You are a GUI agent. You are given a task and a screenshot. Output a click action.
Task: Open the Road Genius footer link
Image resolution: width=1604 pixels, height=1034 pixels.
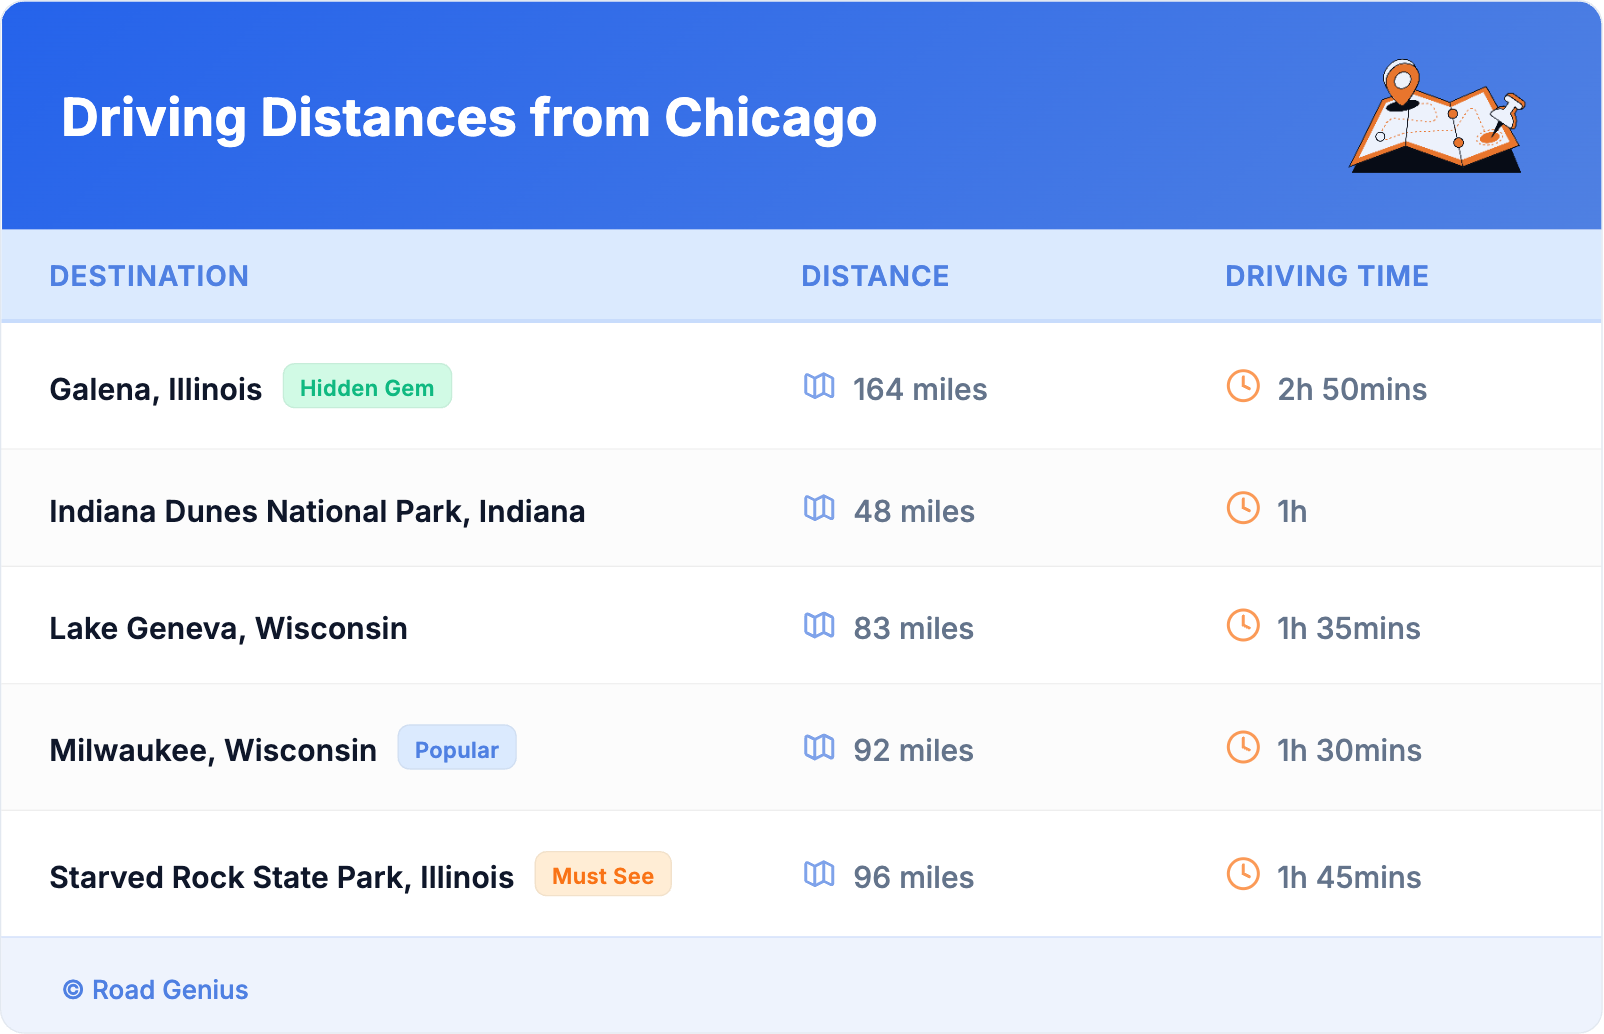(170, 990)
